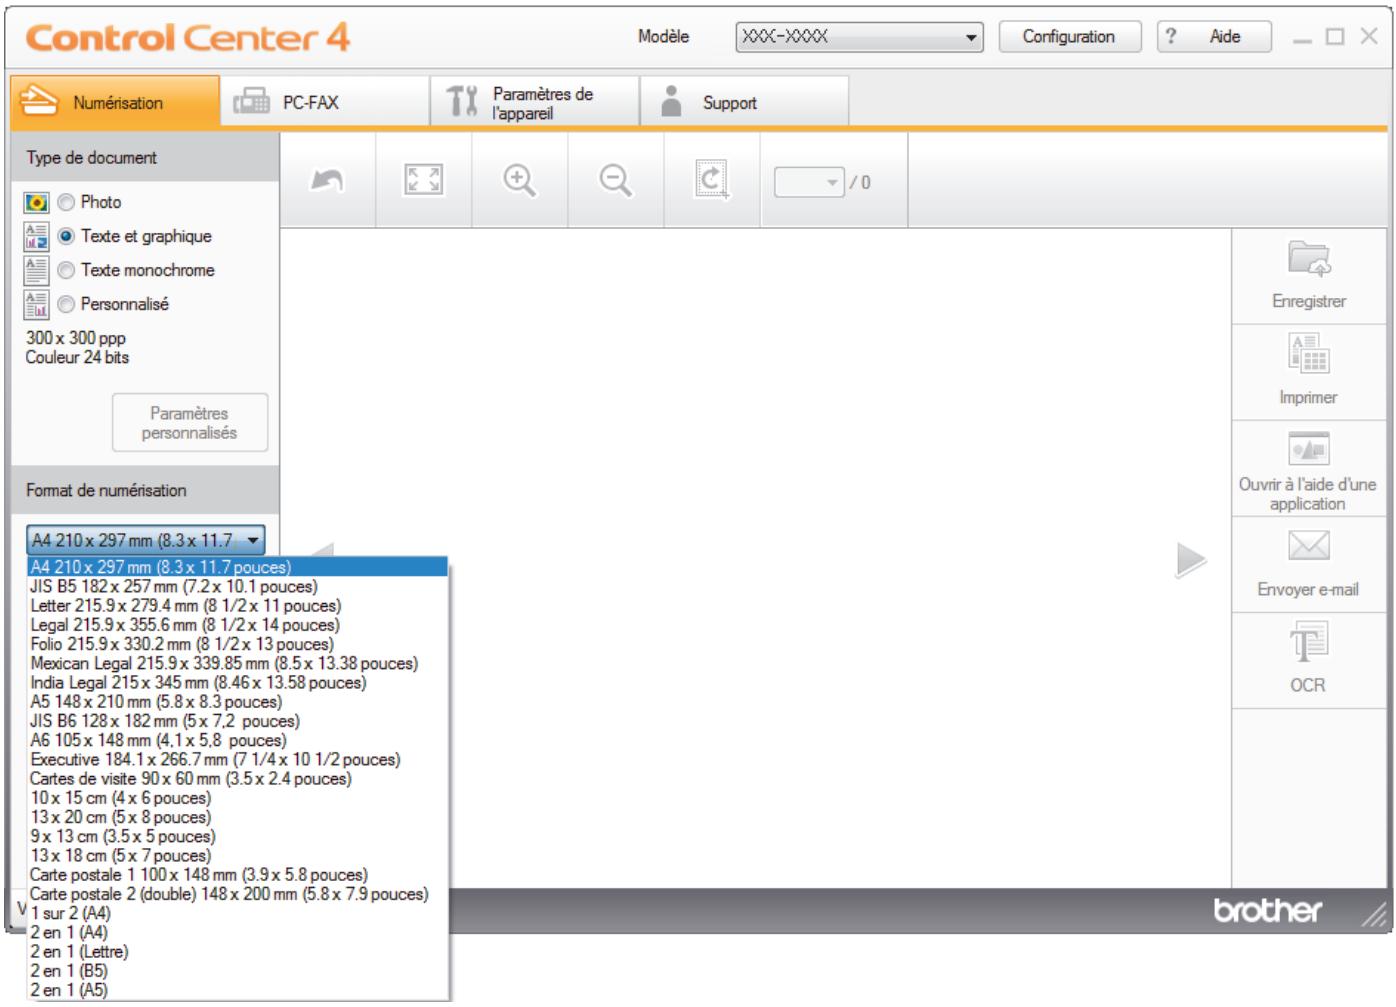Click the Enregistrer folder icon
Screen dimensions: 1396x1007
pos(1308,259)
